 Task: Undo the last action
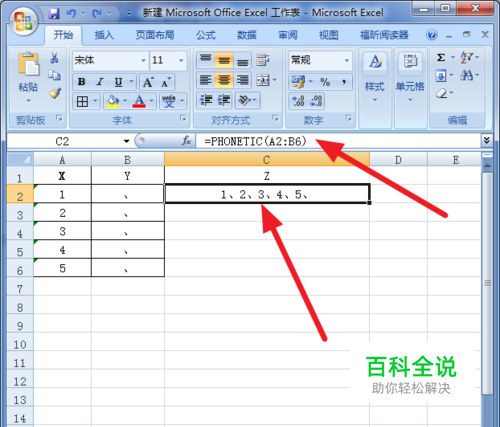pos(71,13)
